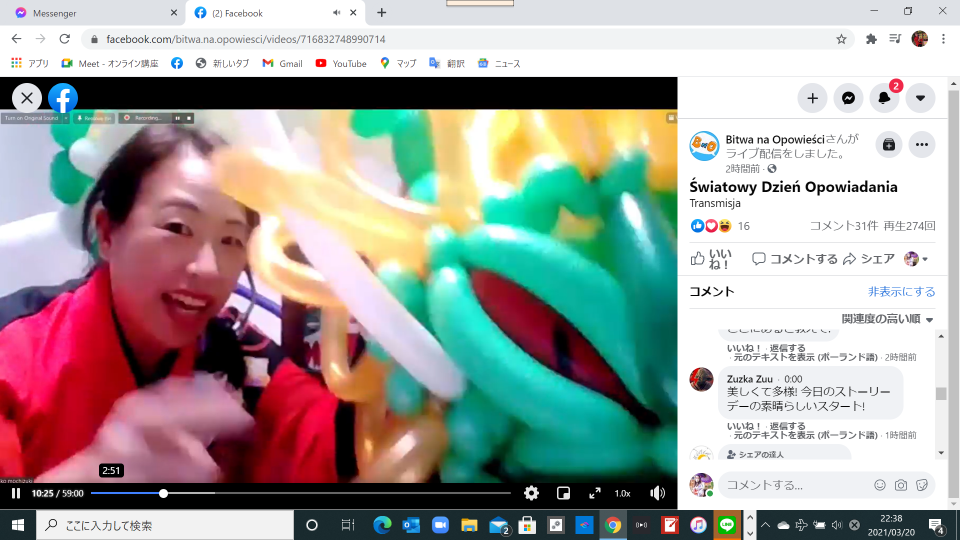
Task: Open notifications bell icon
Action: pos(884,98)
